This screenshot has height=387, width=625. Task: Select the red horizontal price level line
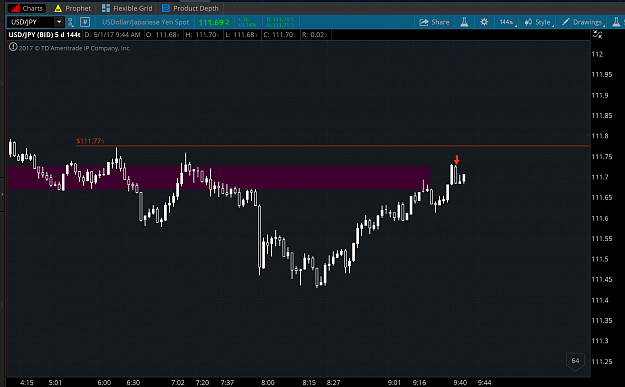tap(333, 146)
